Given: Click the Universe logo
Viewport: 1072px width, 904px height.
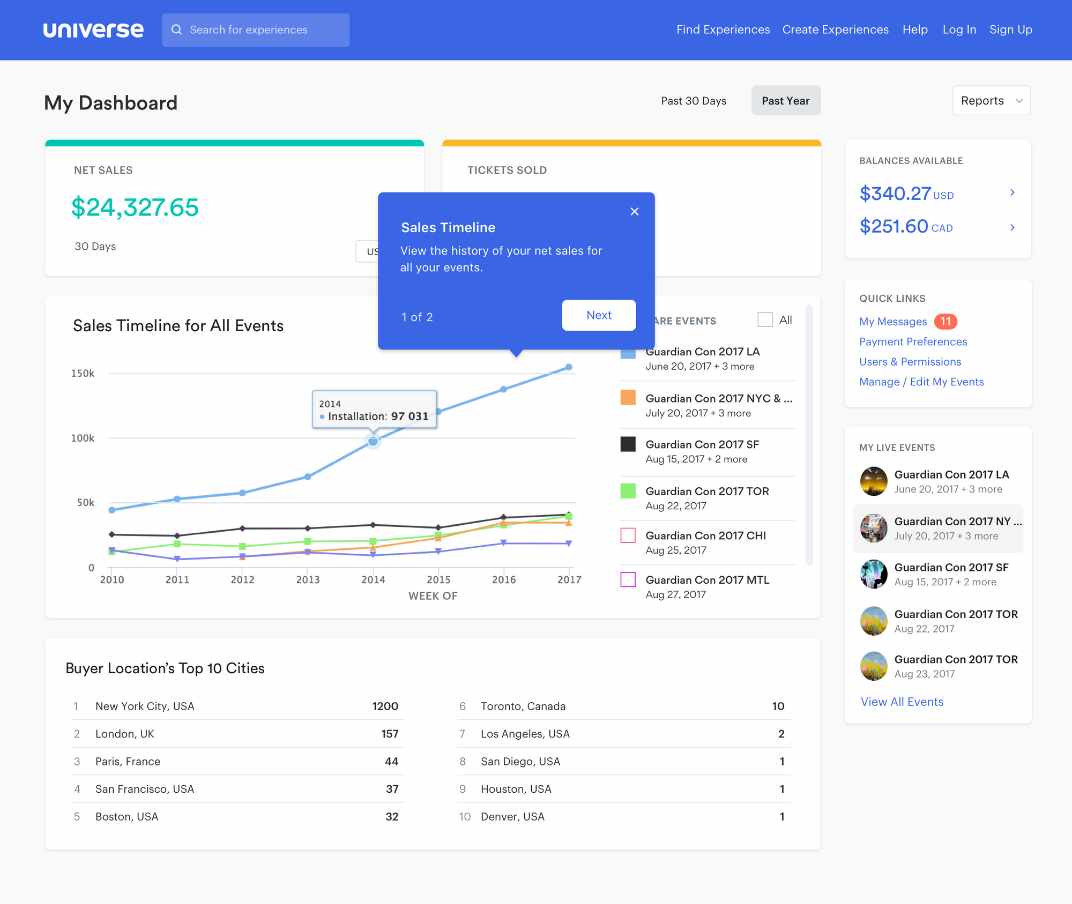Looking at the screenshot, I should 93,30.
